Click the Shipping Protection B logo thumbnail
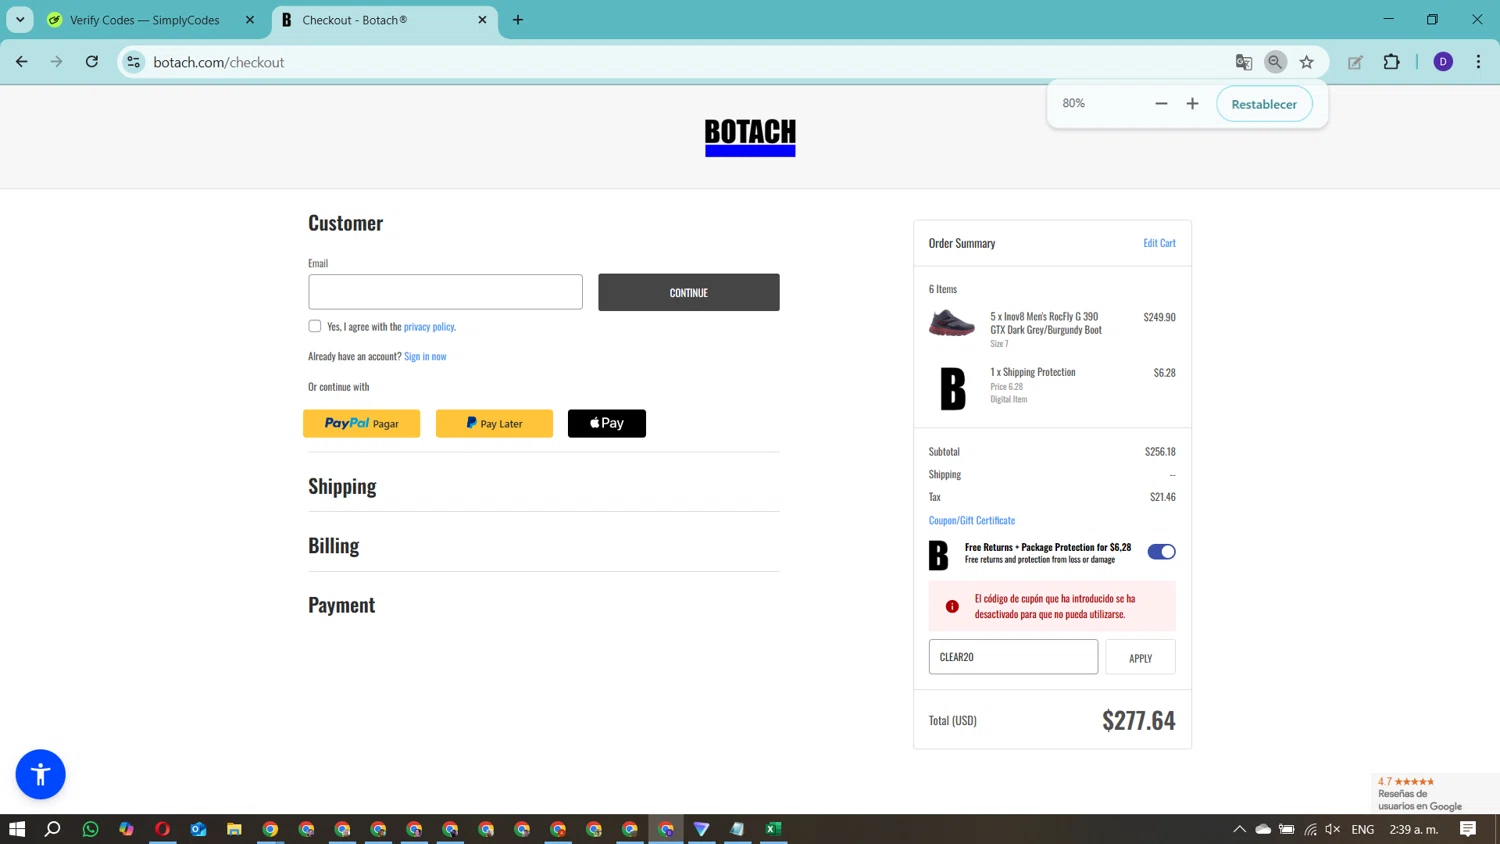 [953, 389]
